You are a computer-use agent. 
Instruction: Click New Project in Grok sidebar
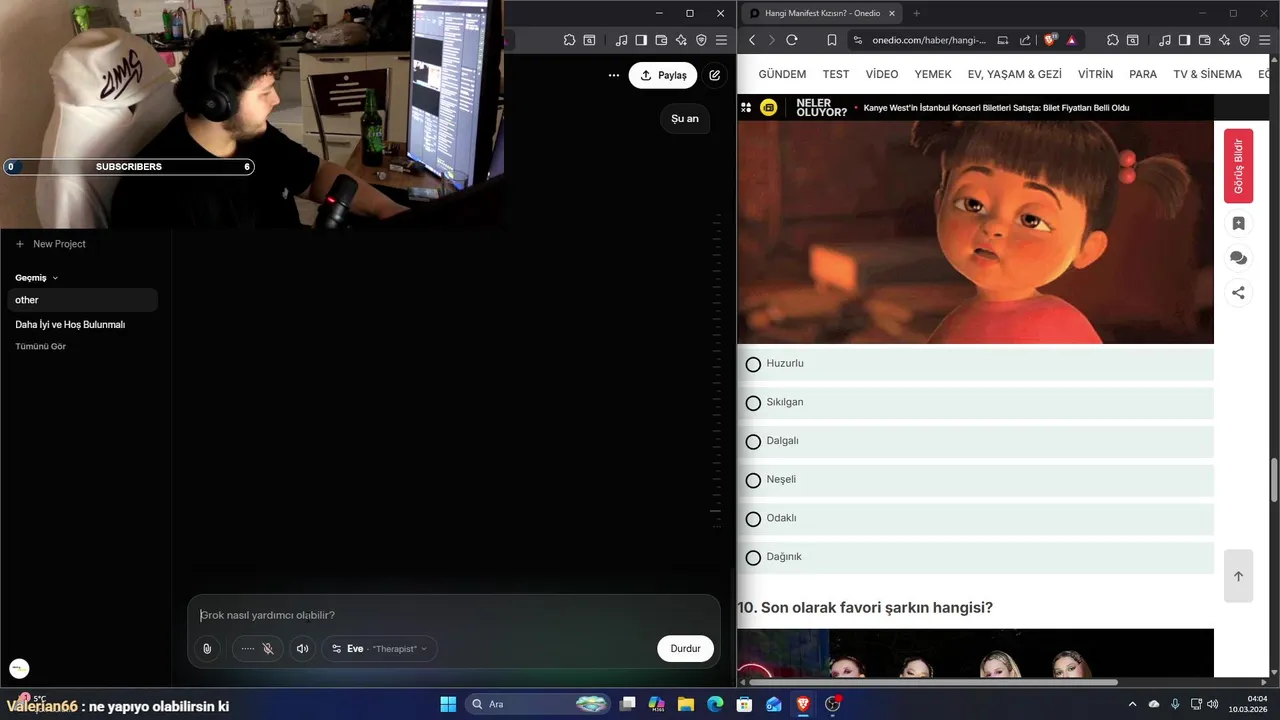tap(50, 244)
